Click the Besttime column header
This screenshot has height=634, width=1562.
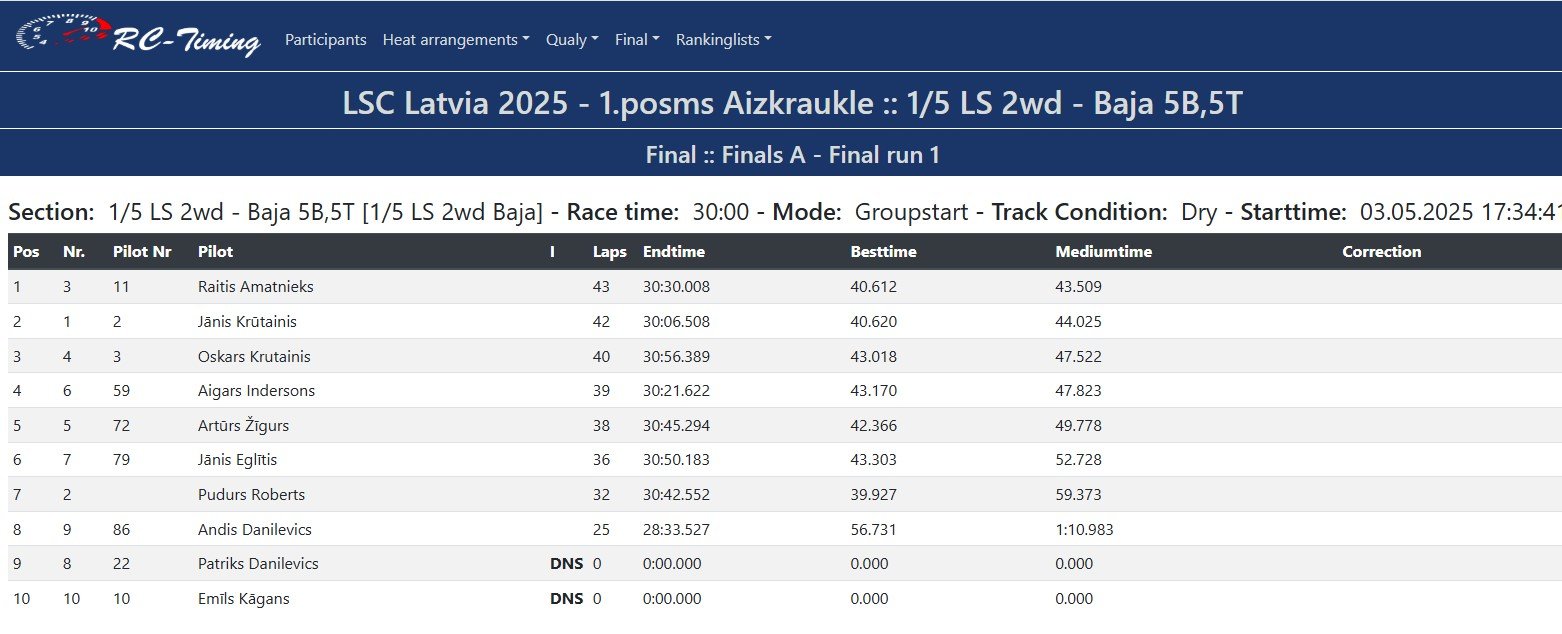point(883,252)
